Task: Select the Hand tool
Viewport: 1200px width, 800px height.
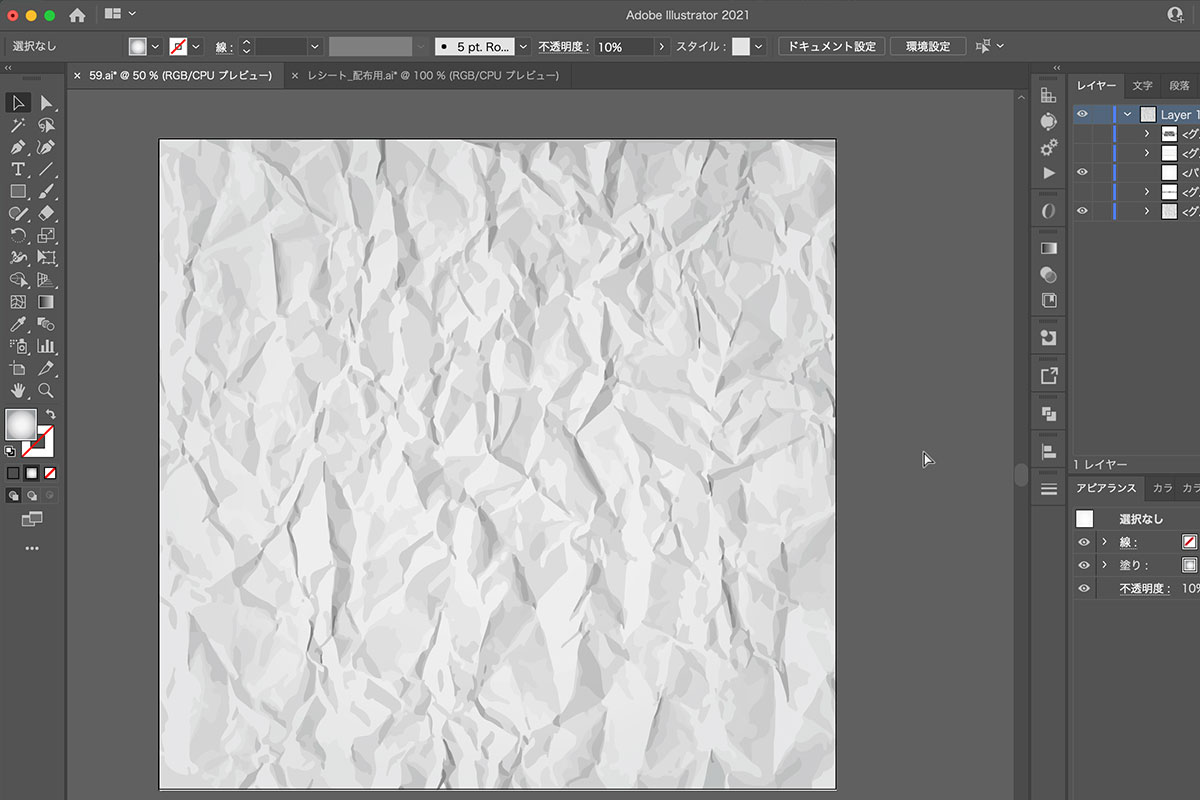Action: click(x=18, y=390)
